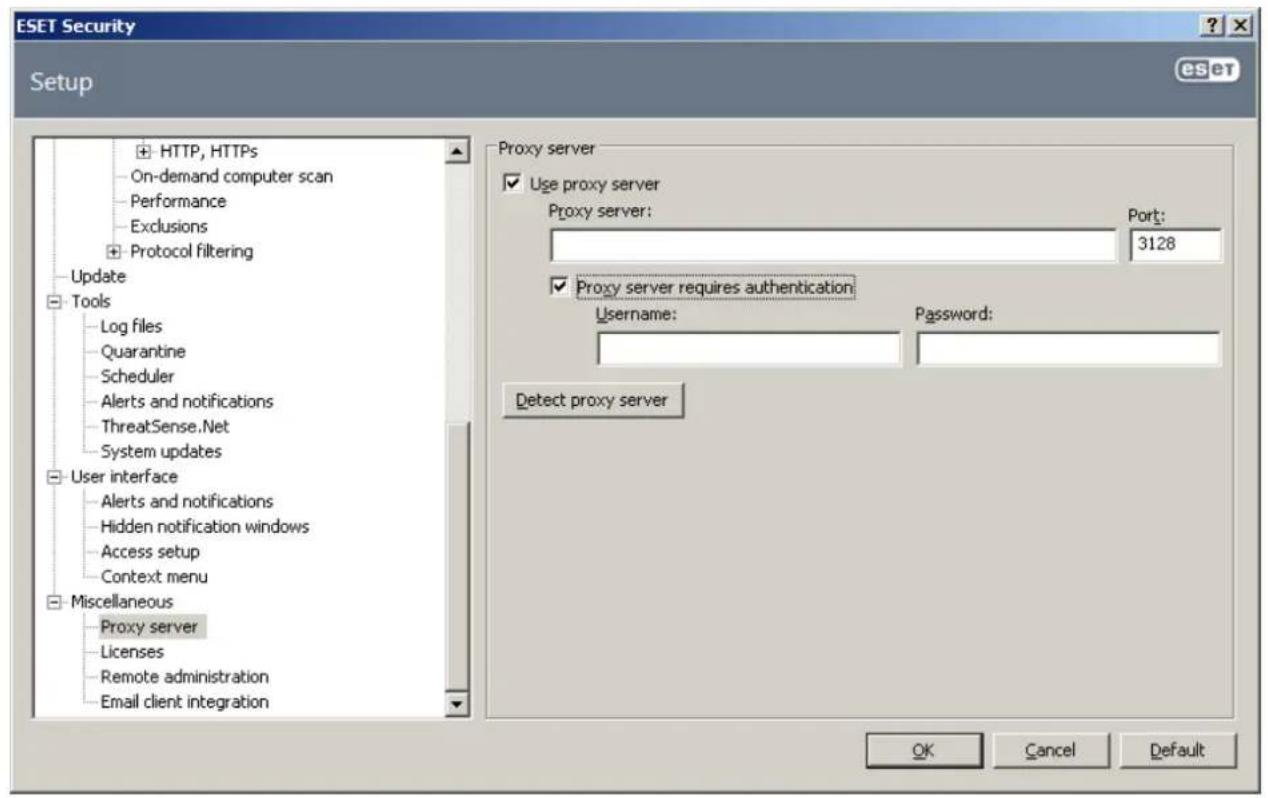Open Alerts and notifications under User interface

click(186, 501)
